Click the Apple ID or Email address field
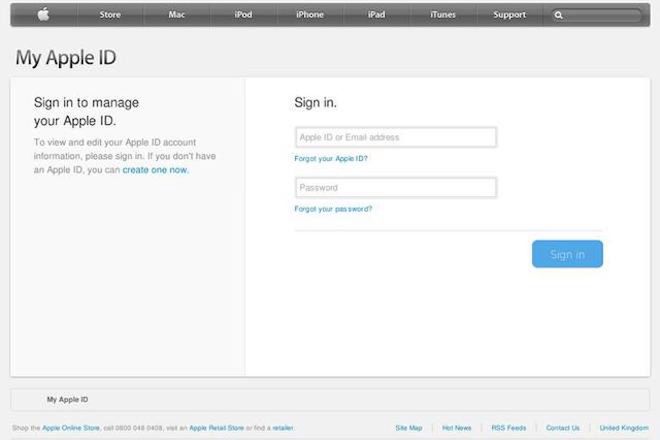Screen dimensions: 660x440 396,137
